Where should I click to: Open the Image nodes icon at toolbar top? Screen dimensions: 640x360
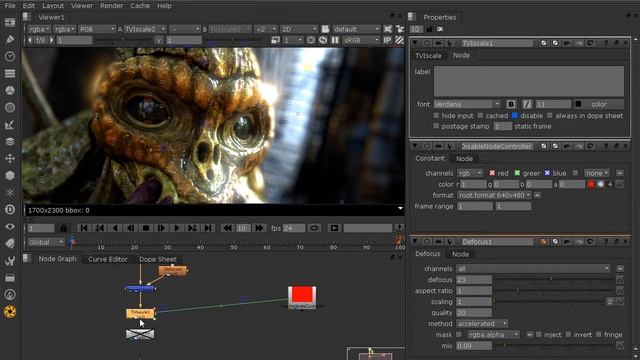[10, 22]
